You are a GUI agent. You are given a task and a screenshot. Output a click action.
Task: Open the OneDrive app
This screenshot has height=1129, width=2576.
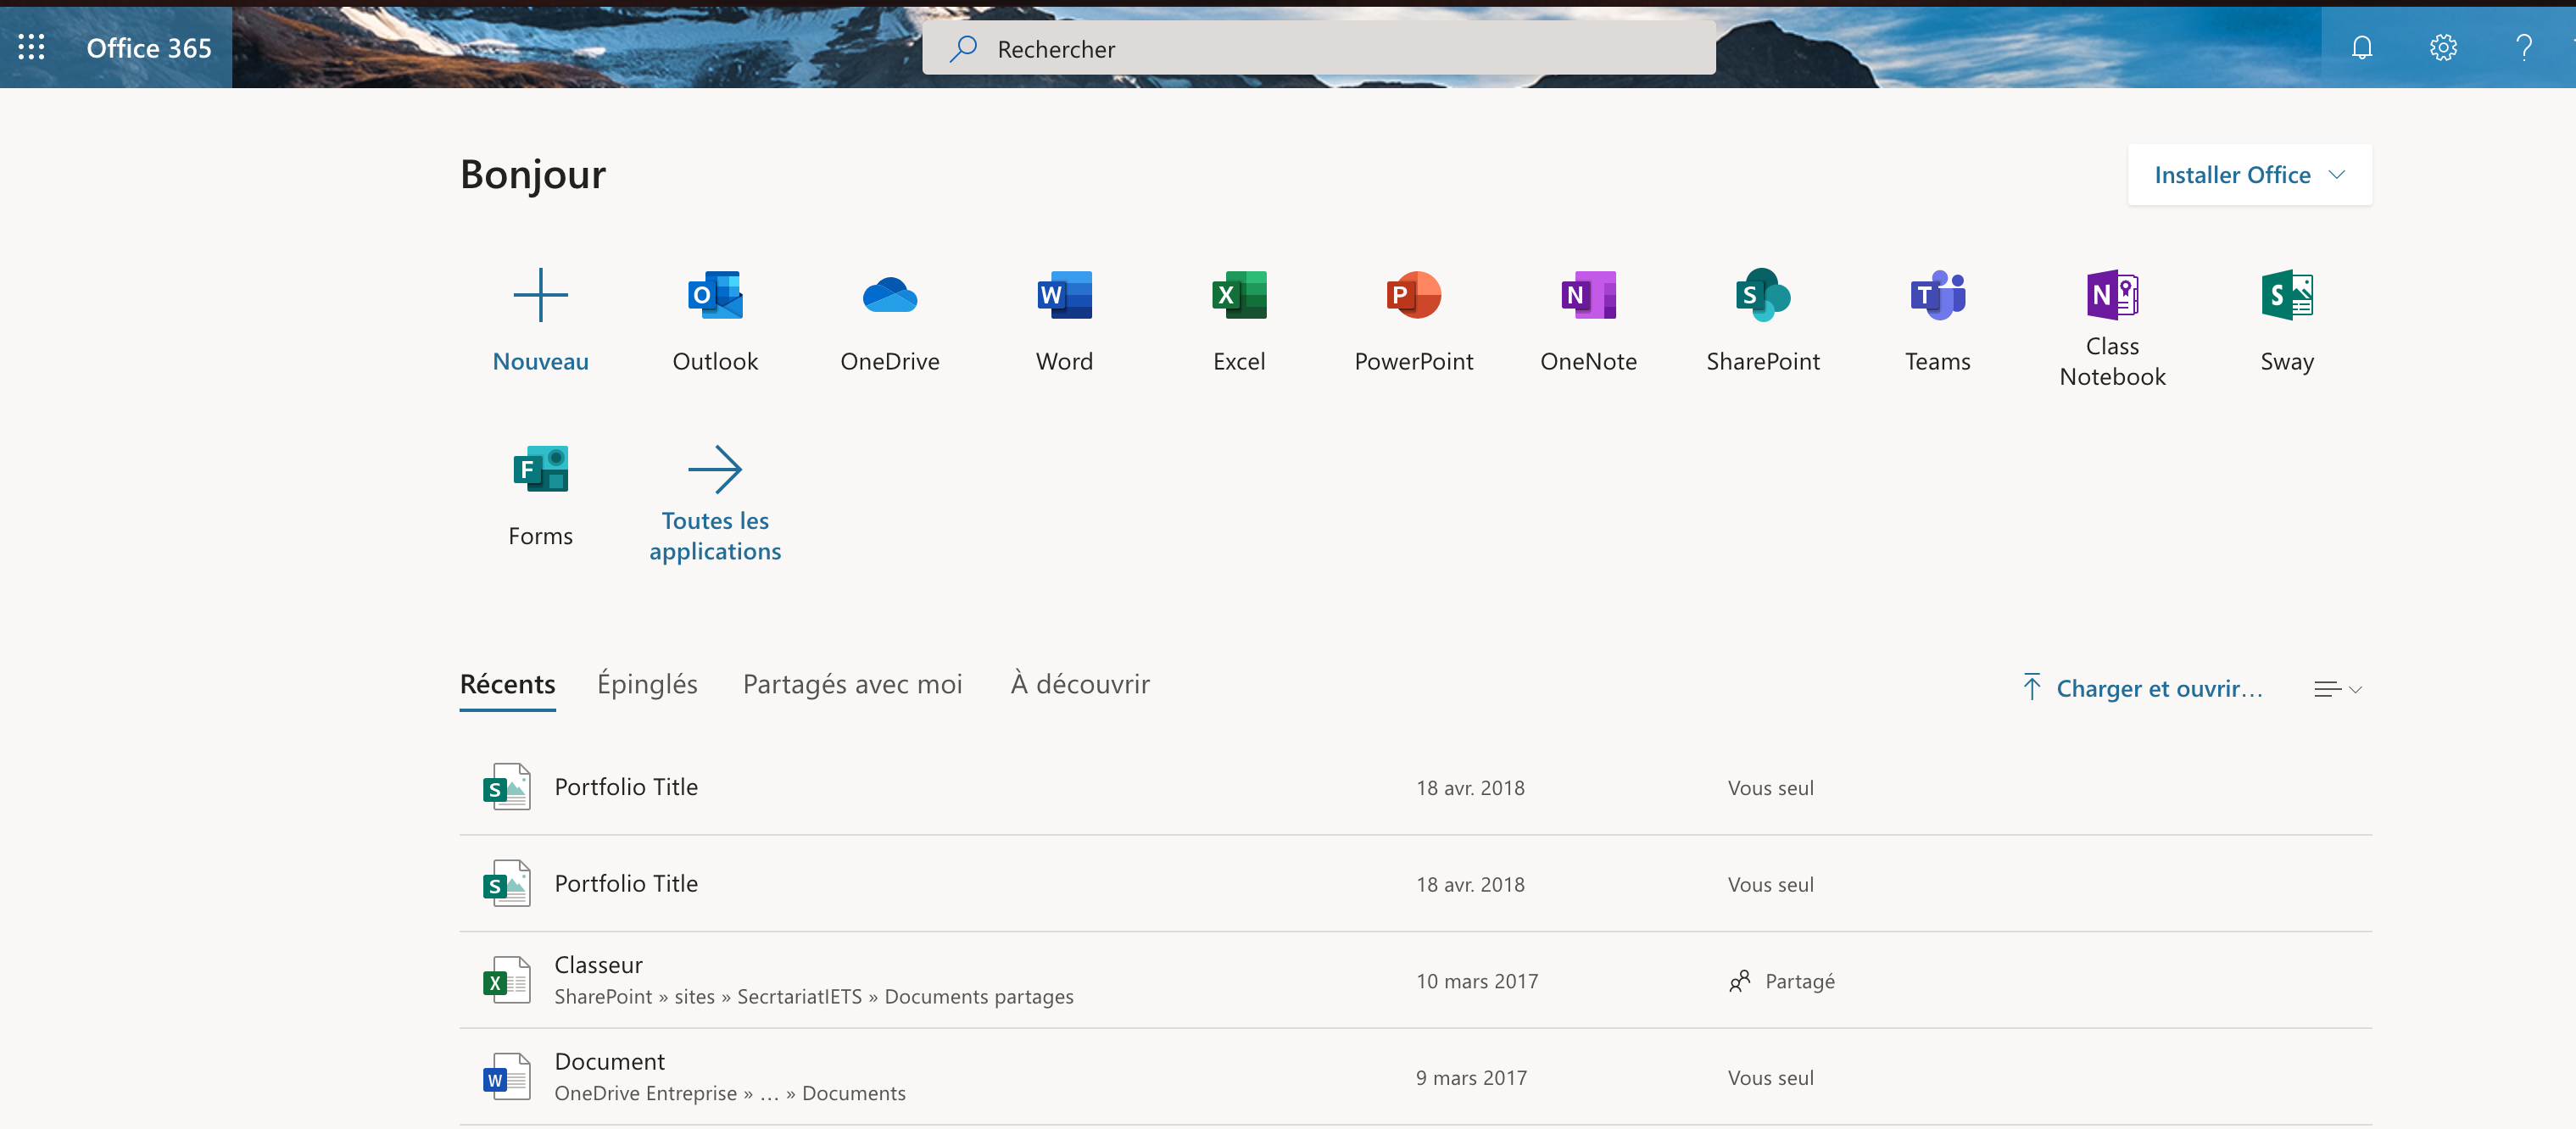(x=889, y=321)
